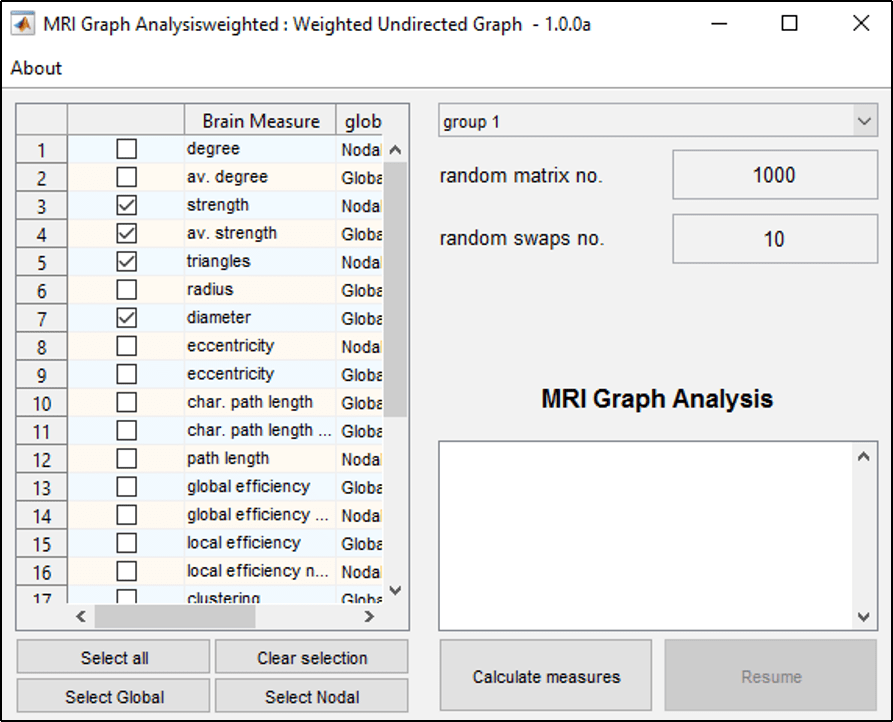The width and height of the screenshot is (893, 722).
Task: Open the About menu
Action: 37,68
